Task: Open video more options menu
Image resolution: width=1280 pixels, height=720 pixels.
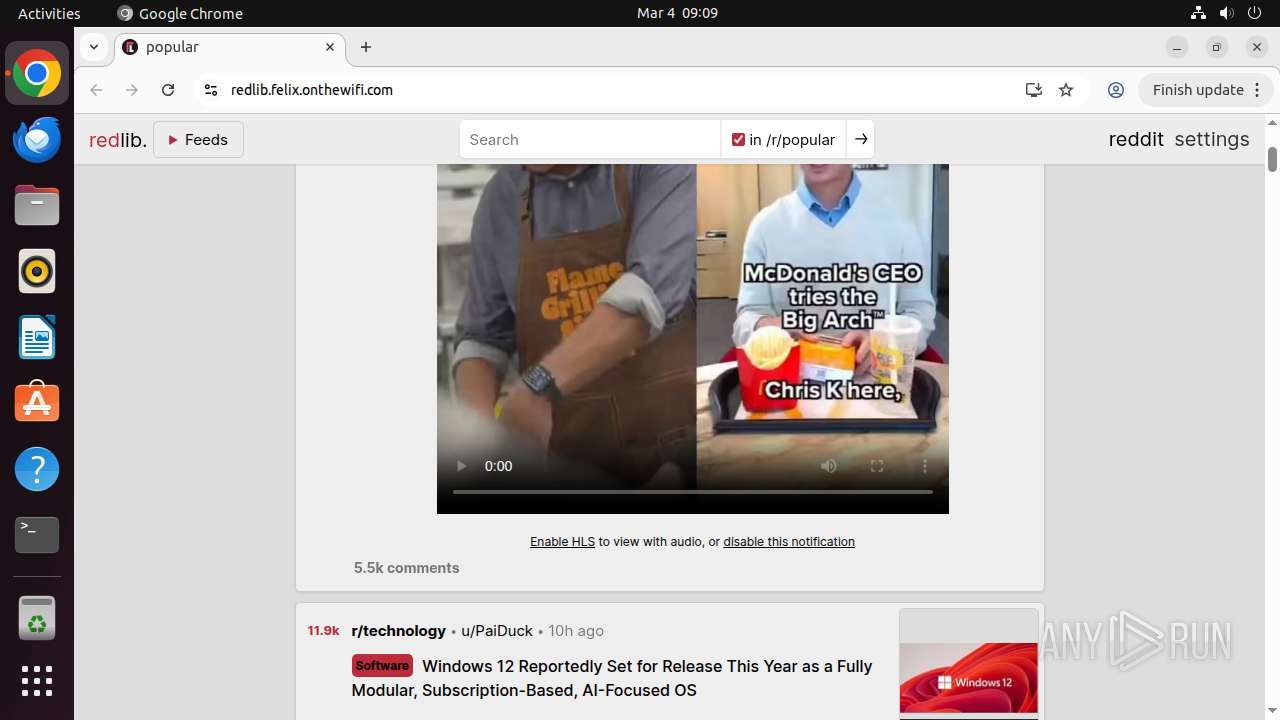Action: point(925,466)
